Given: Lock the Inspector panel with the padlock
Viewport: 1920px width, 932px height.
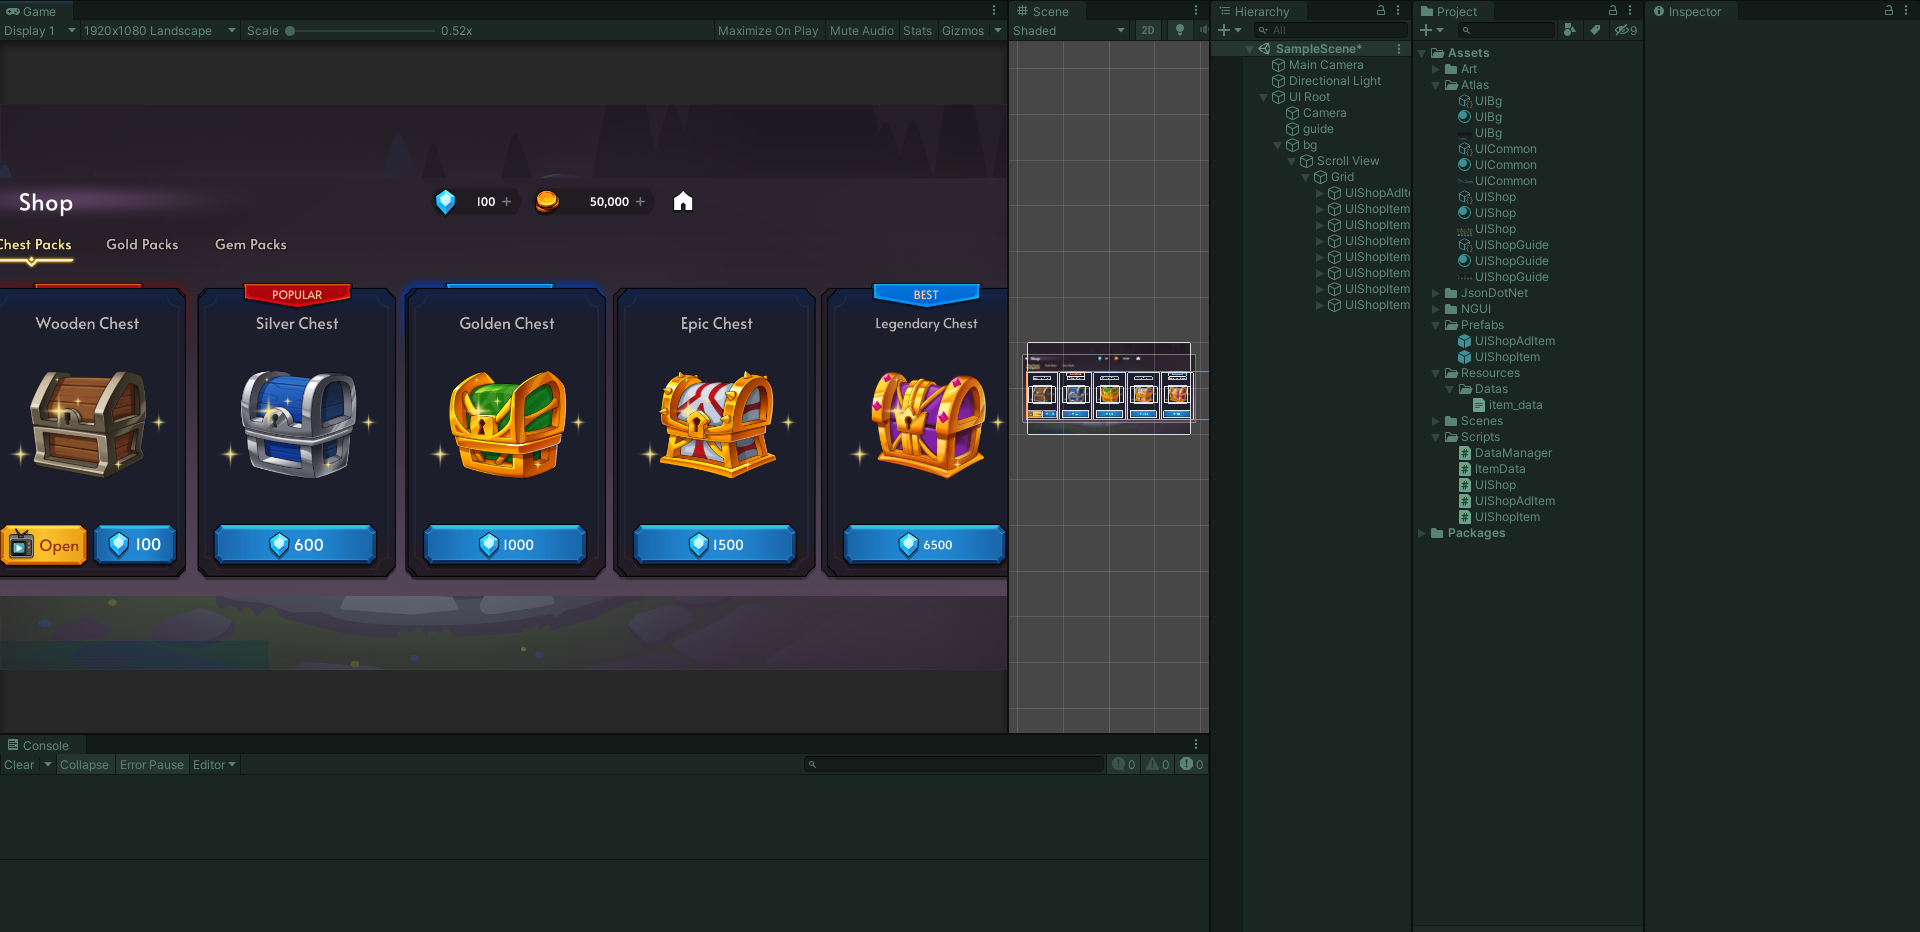Looking at the screenshot, I should click(x=1889, y=11).
